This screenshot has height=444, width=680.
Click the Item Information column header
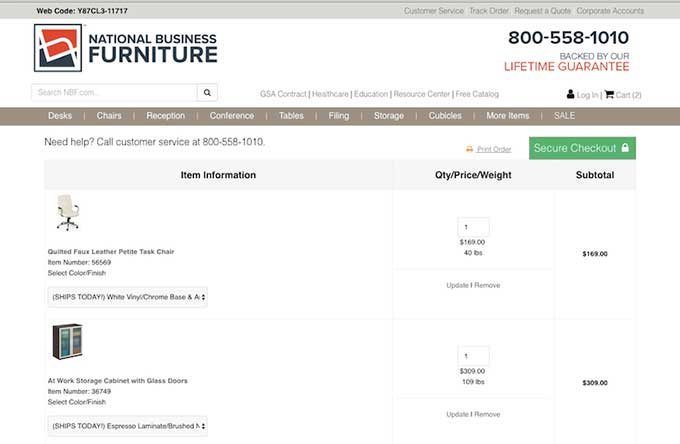pyautogui.click(x=218, y=175)
